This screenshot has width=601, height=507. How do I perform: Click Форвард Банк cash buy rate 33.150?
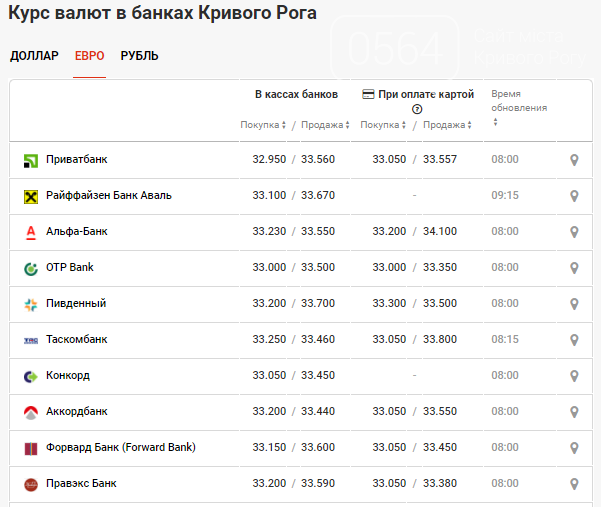coord(269,448)
